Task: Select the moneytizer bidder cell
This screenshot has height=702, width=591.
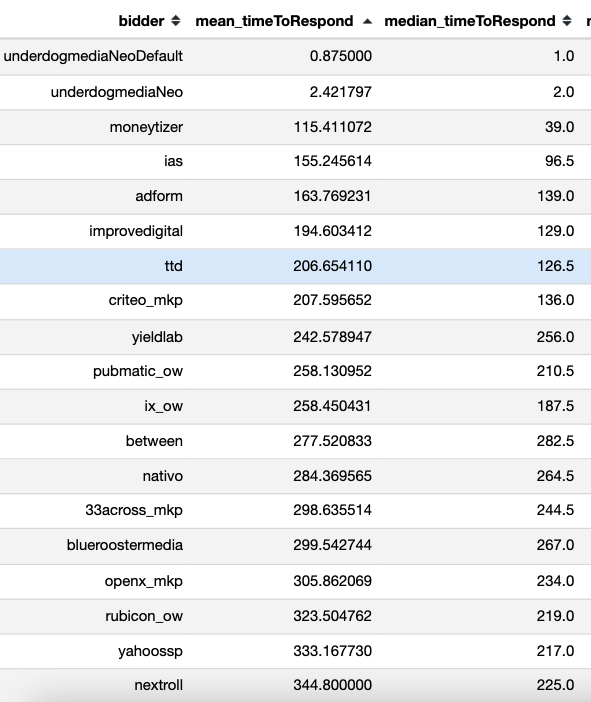Action: [146, 127]
